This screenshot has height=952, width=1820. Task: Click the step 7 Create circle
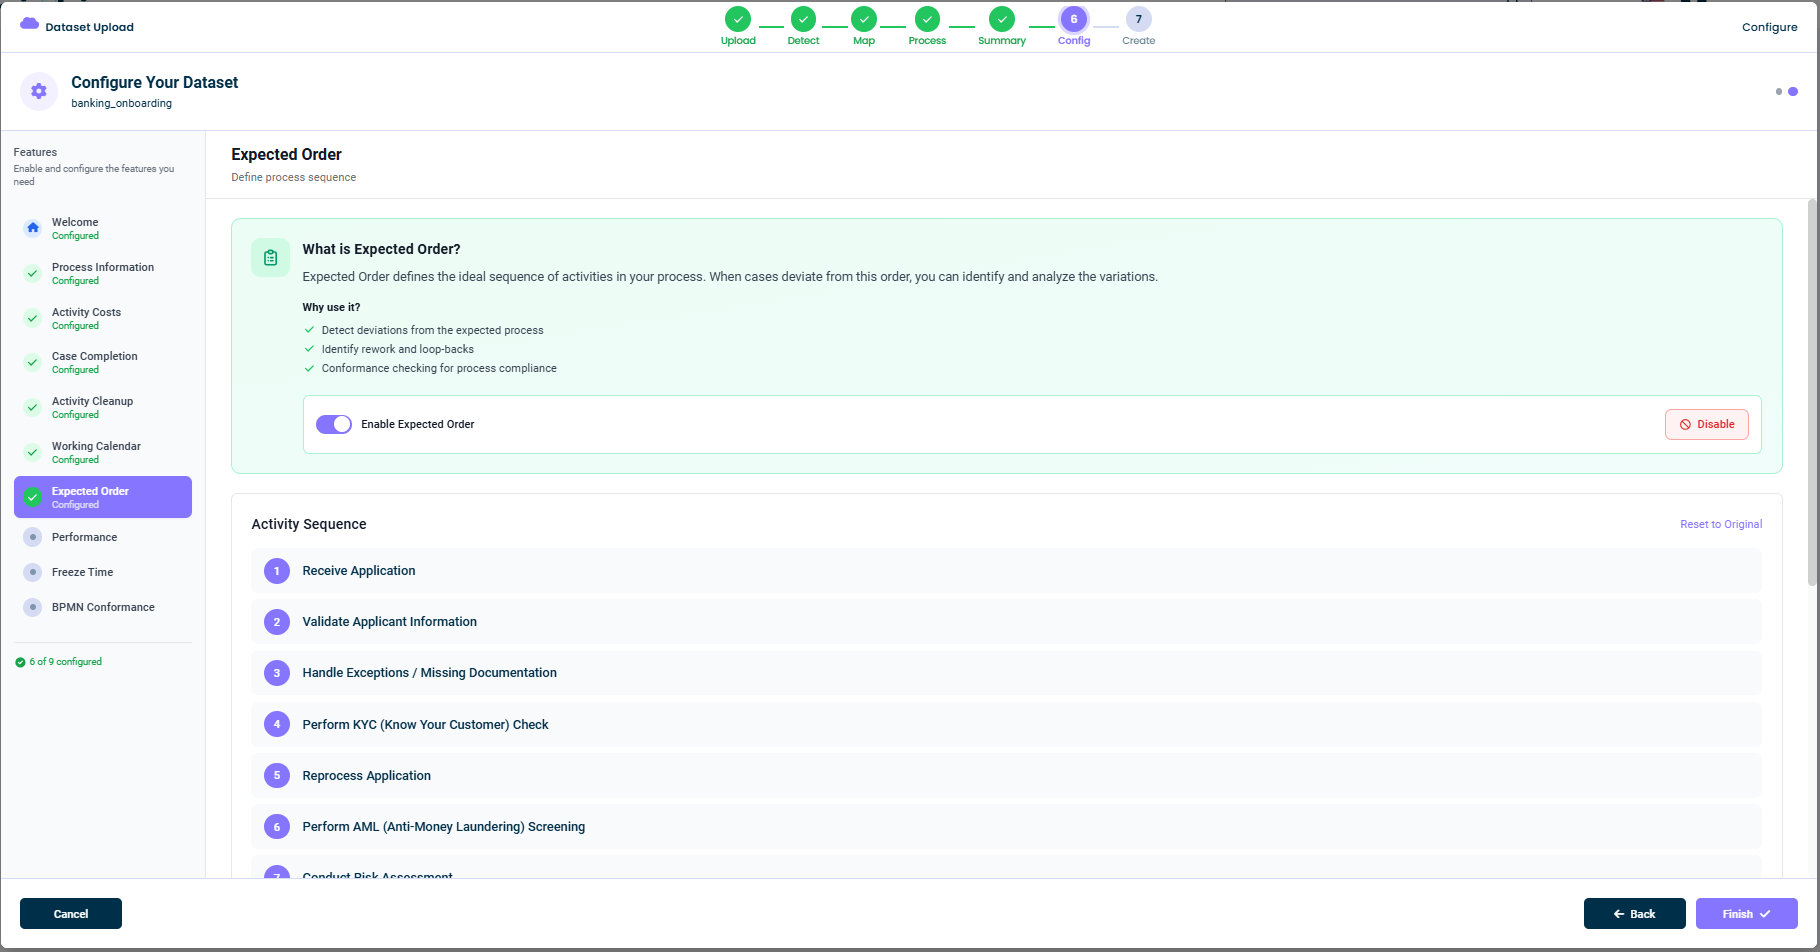click(1138, 19)
